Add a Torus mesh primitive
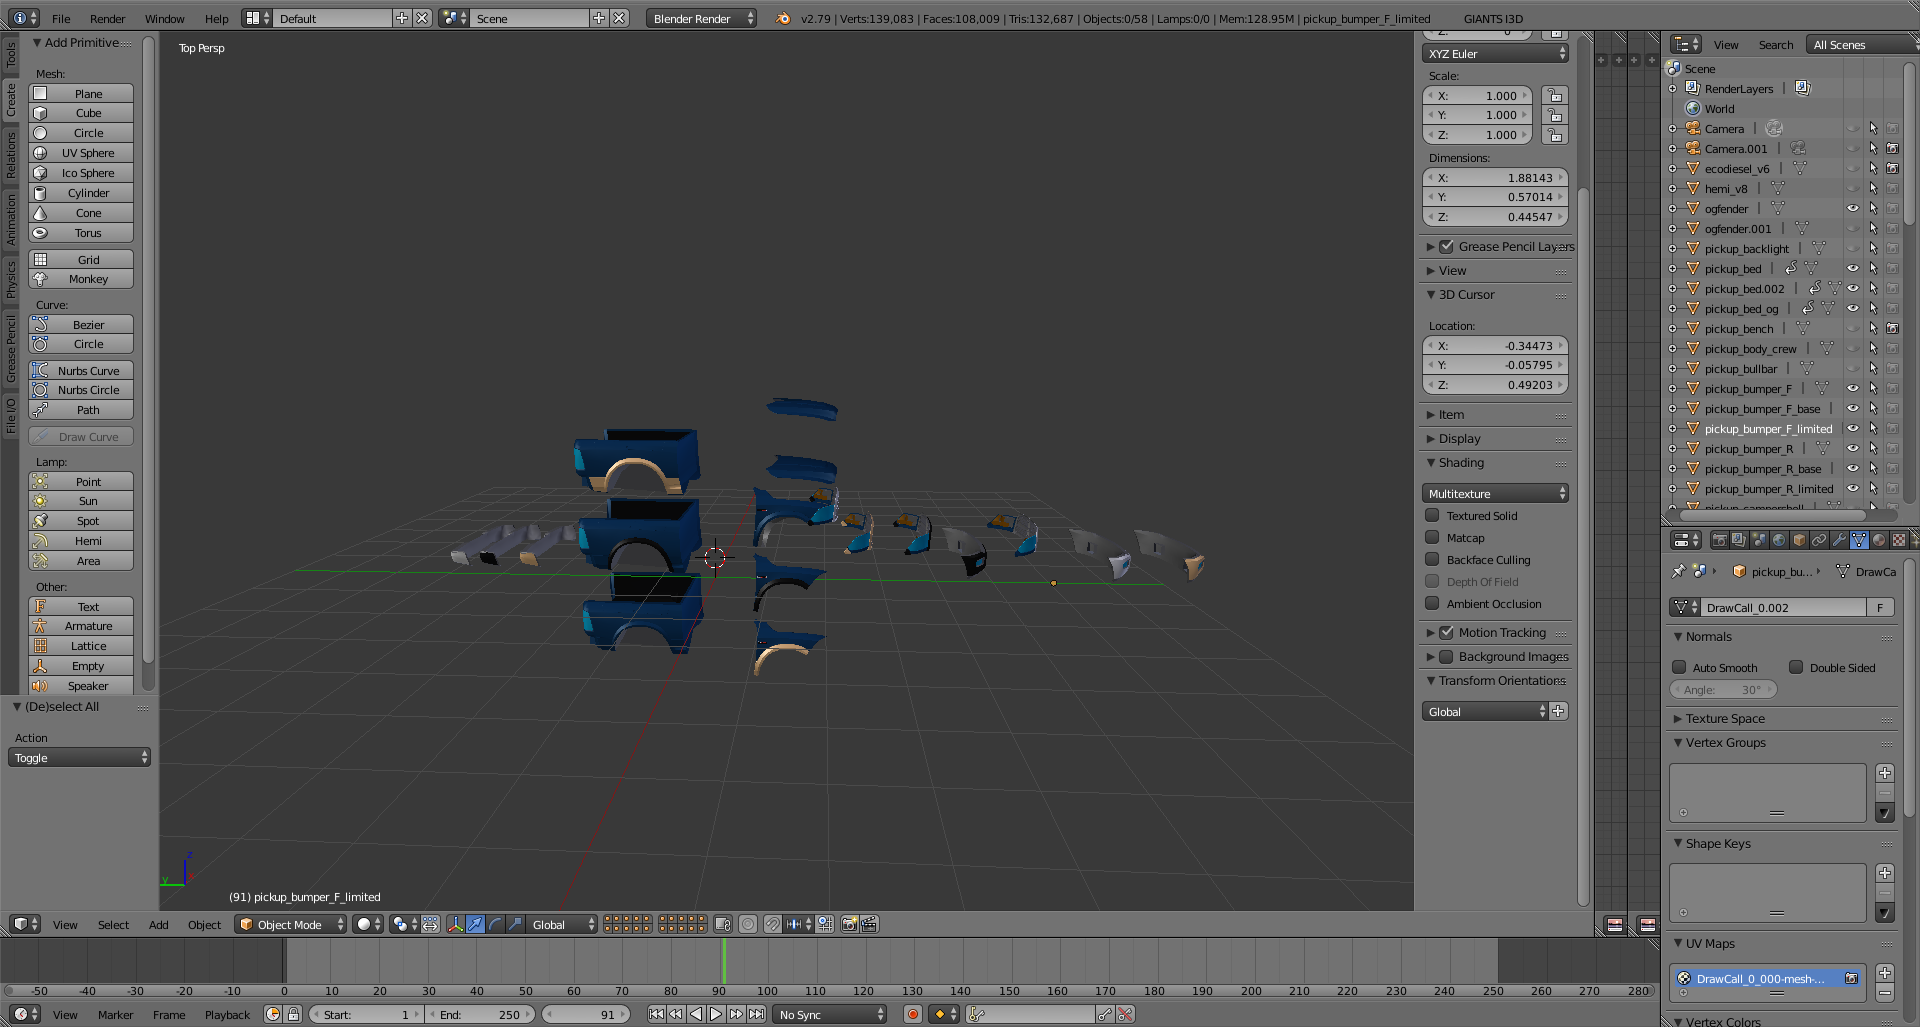 point(81,233)
